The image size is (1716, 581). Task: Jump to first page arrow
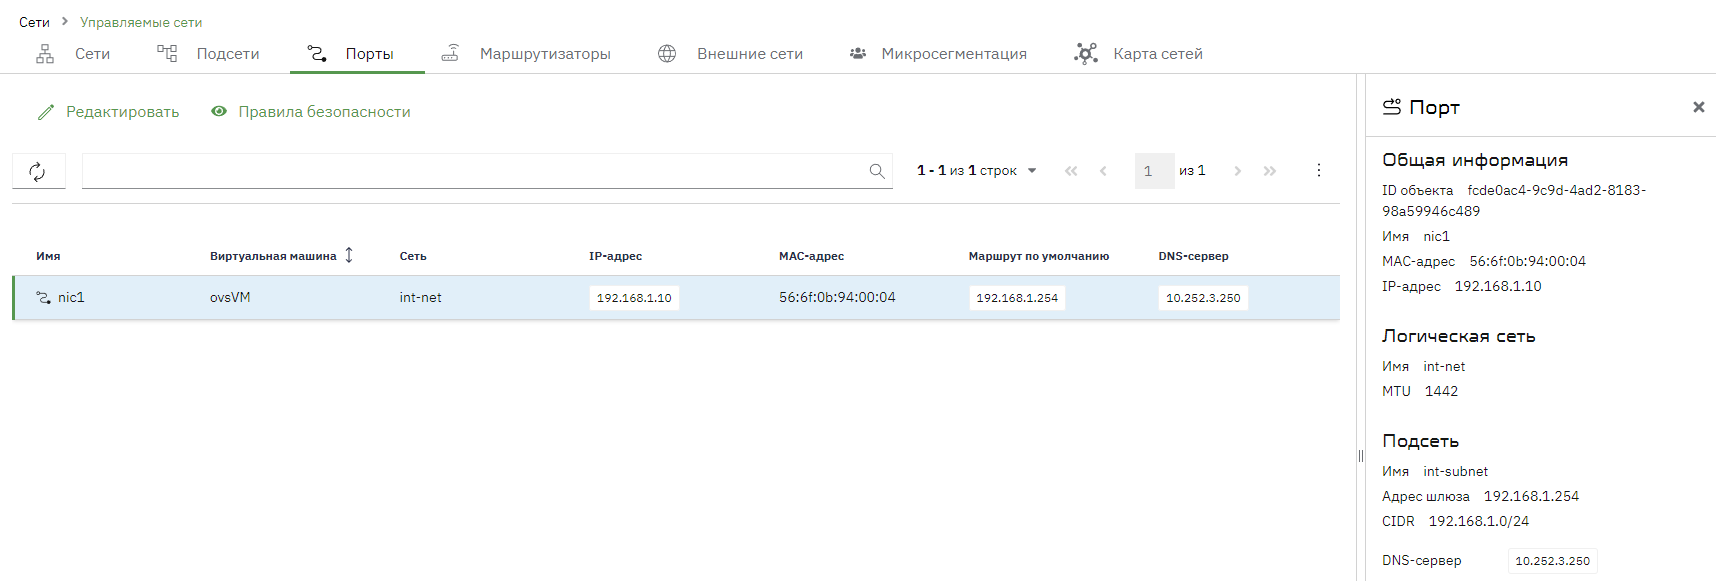point(1071,171)
